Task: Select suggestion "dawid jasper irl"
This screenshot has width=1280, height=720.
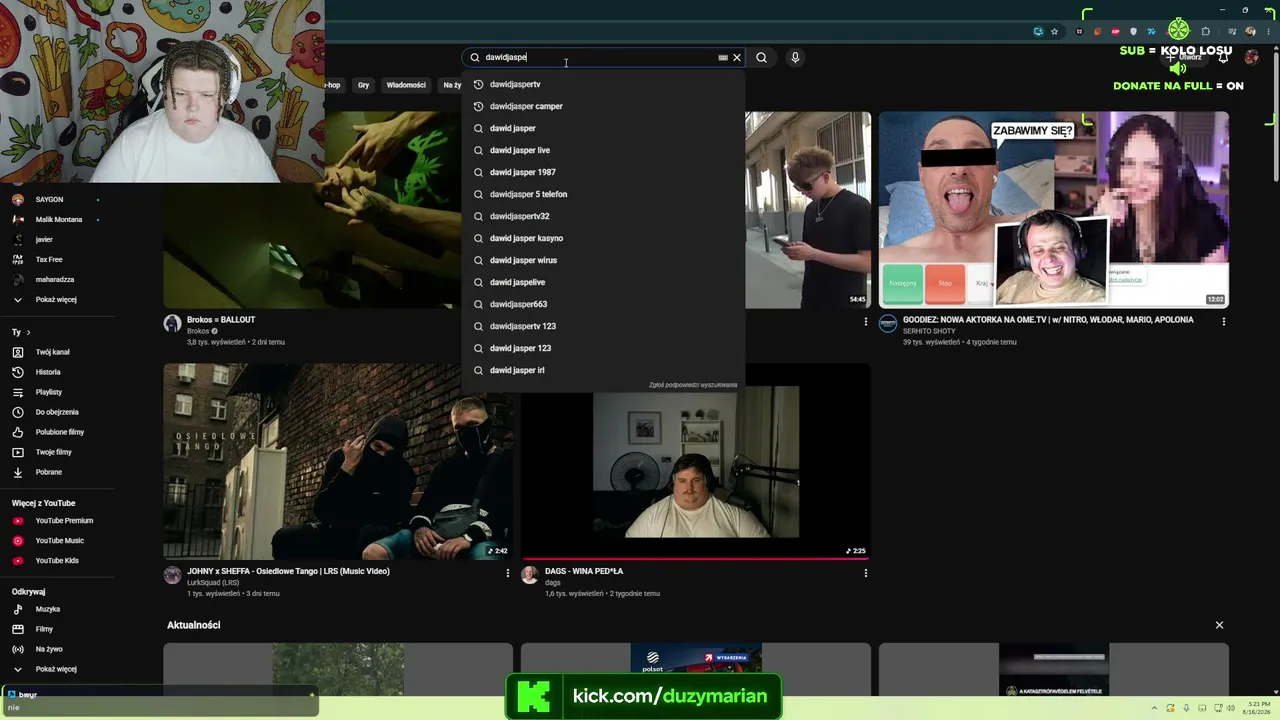Action: (x=603, y=370)
